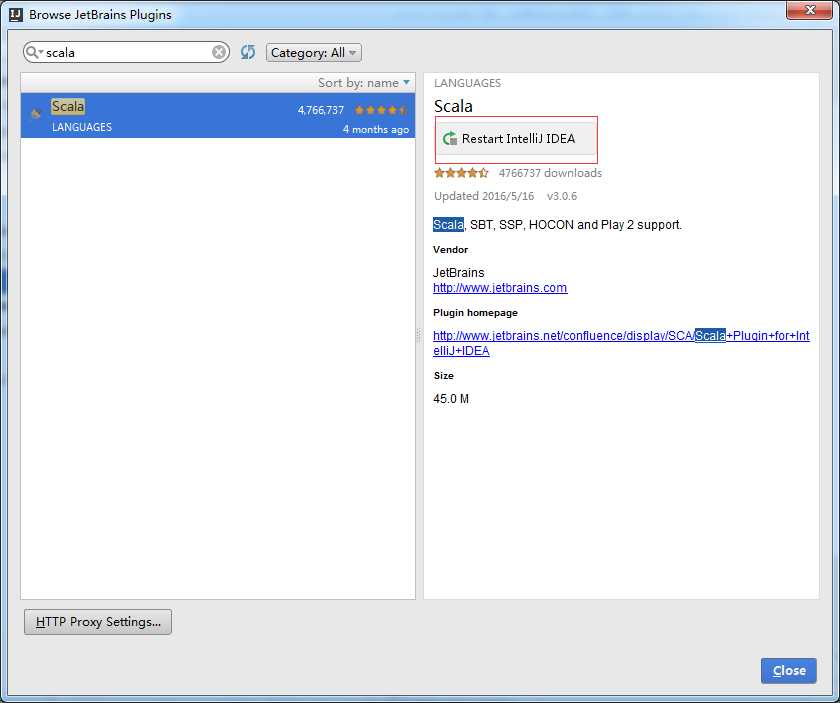
Task: Open the http://www.jetbrains.com vendor link
Action: 500,288
